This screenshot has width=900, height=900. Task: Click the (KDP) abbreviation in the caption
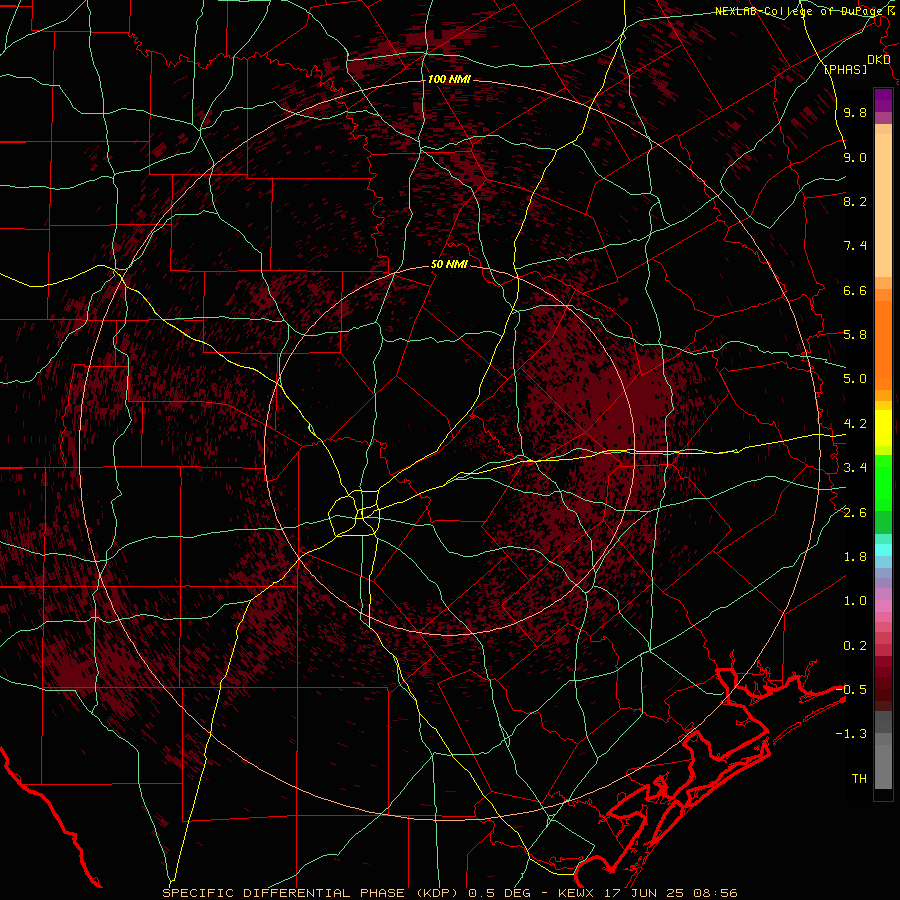[439, 893]
